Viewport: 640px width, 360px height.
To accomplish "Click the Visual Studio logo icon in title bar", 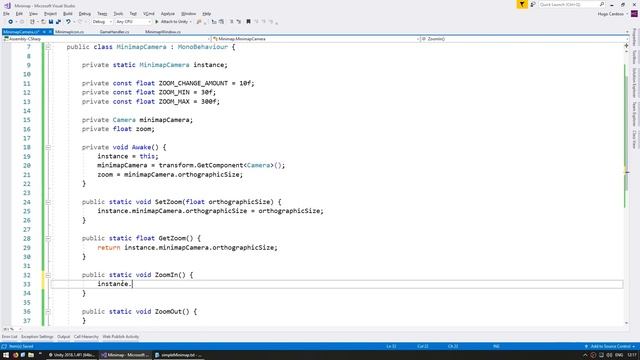I will 7,6.
